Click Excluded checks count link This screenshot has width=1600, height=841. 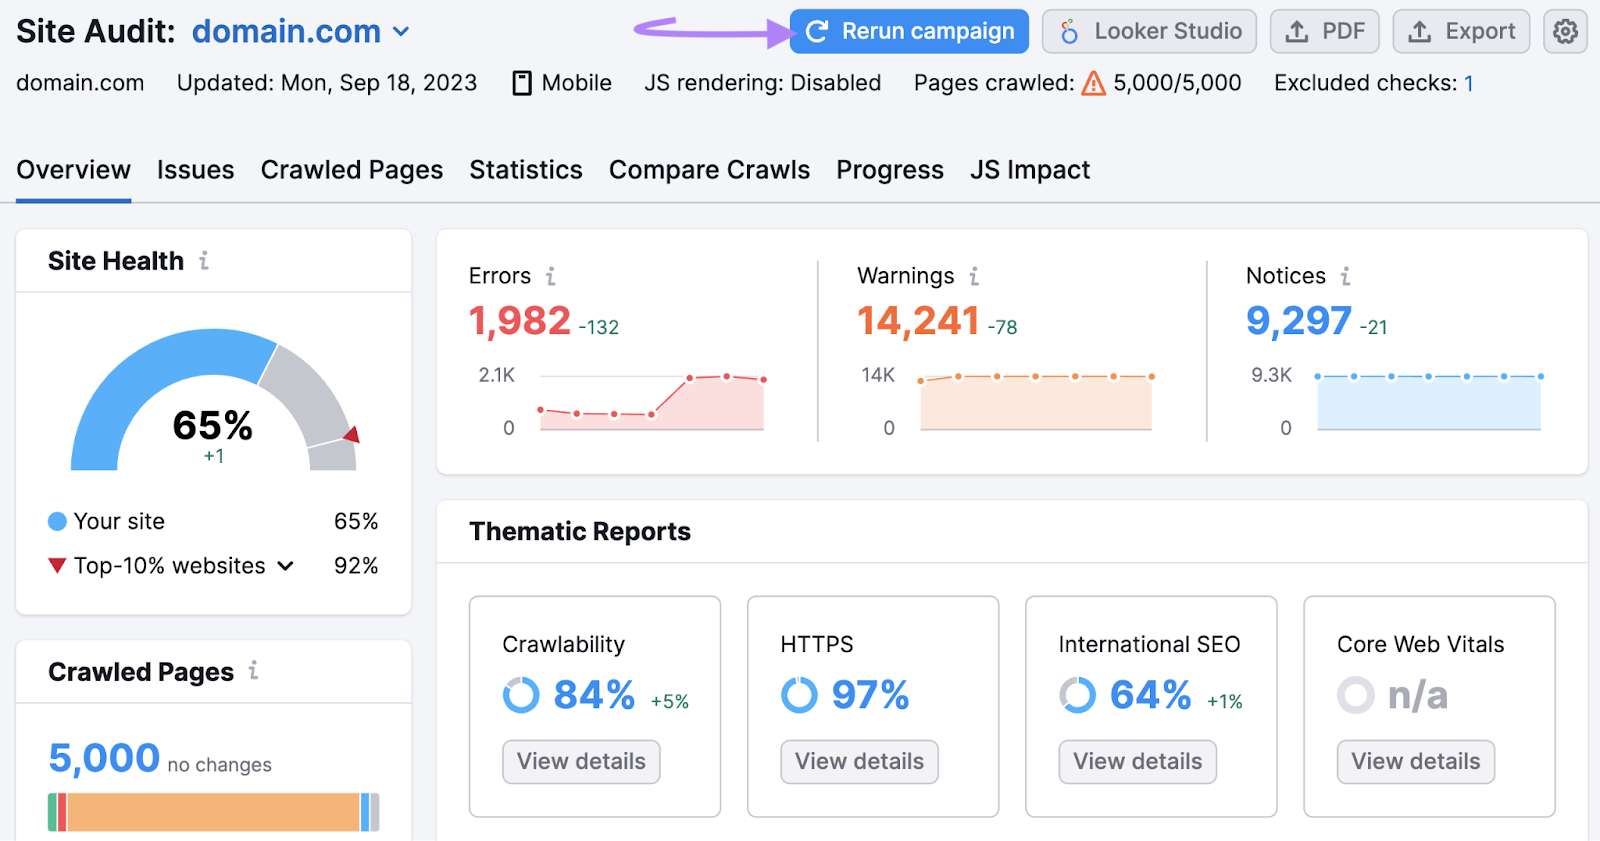tap(1469, 83)
